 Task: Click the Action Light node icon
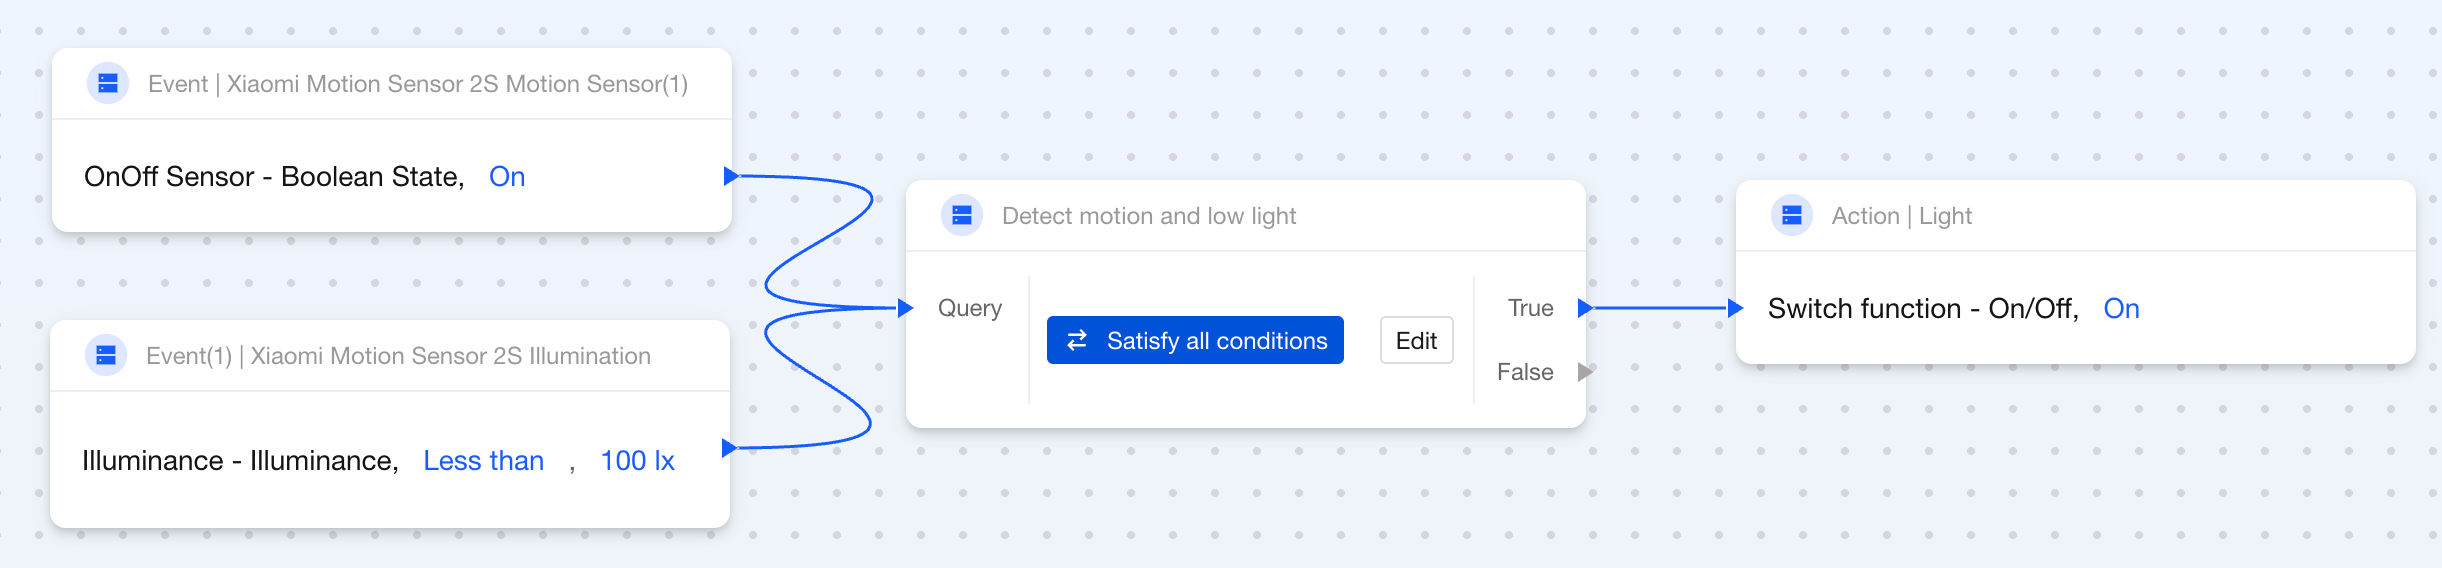click(x=1792, y=216)
